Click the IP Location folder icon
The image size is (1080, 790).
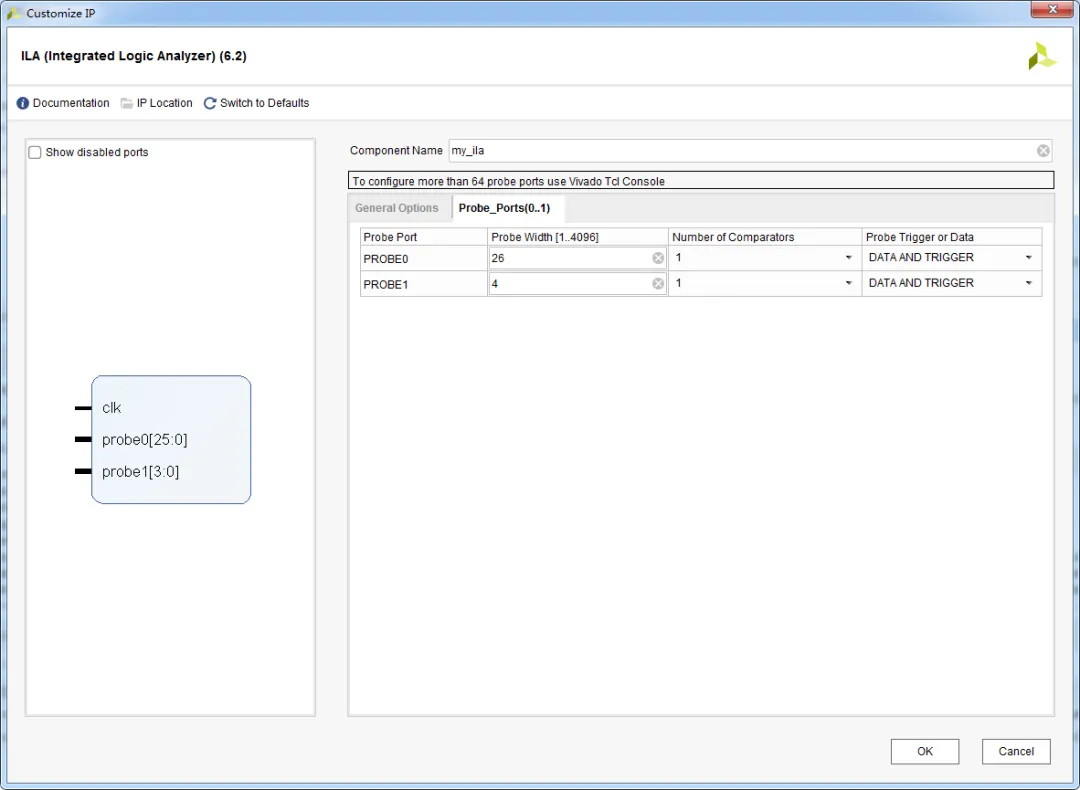tap(127, 103)
